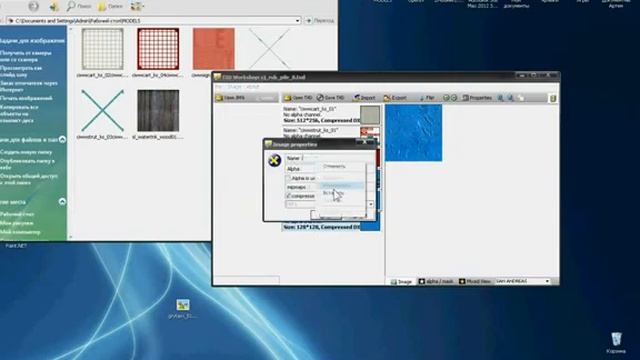Click the hand icon after the magnifiers
The height and width of the screenshot is (360, 640).
(x=520, y=98)
